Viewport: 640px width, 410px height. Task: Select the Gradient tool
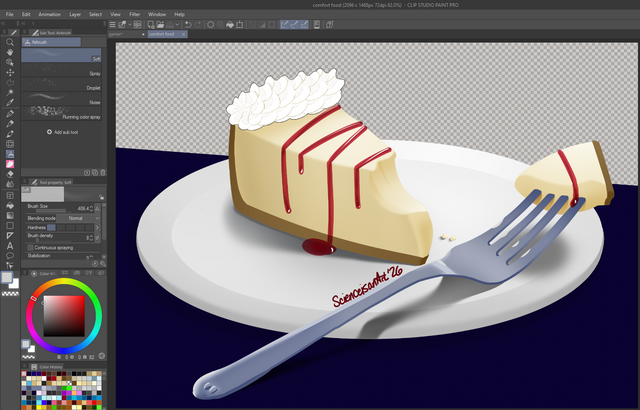tap(10, 215)
